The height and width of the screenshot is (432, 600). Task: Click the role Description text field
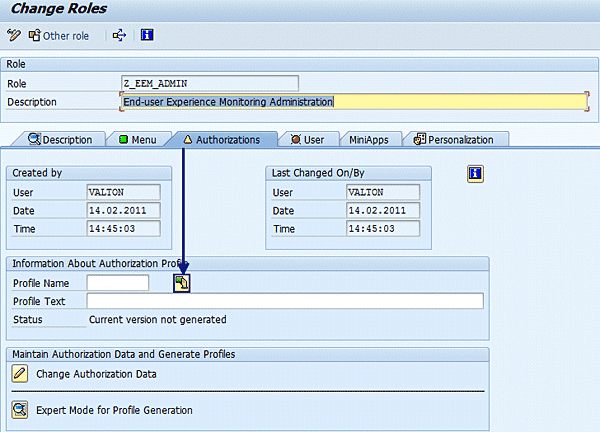pos(352,101)
